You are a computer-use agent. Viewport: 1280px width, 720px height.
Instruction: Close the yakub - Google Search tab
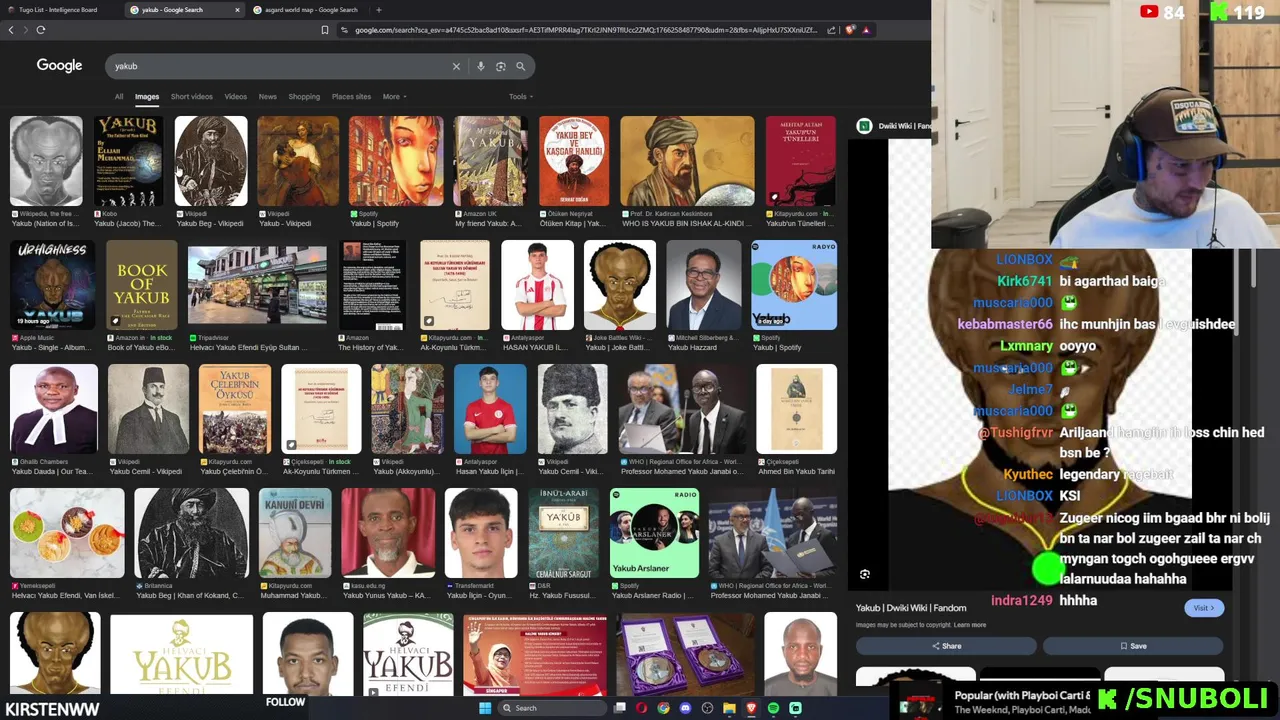click(237, 10)
